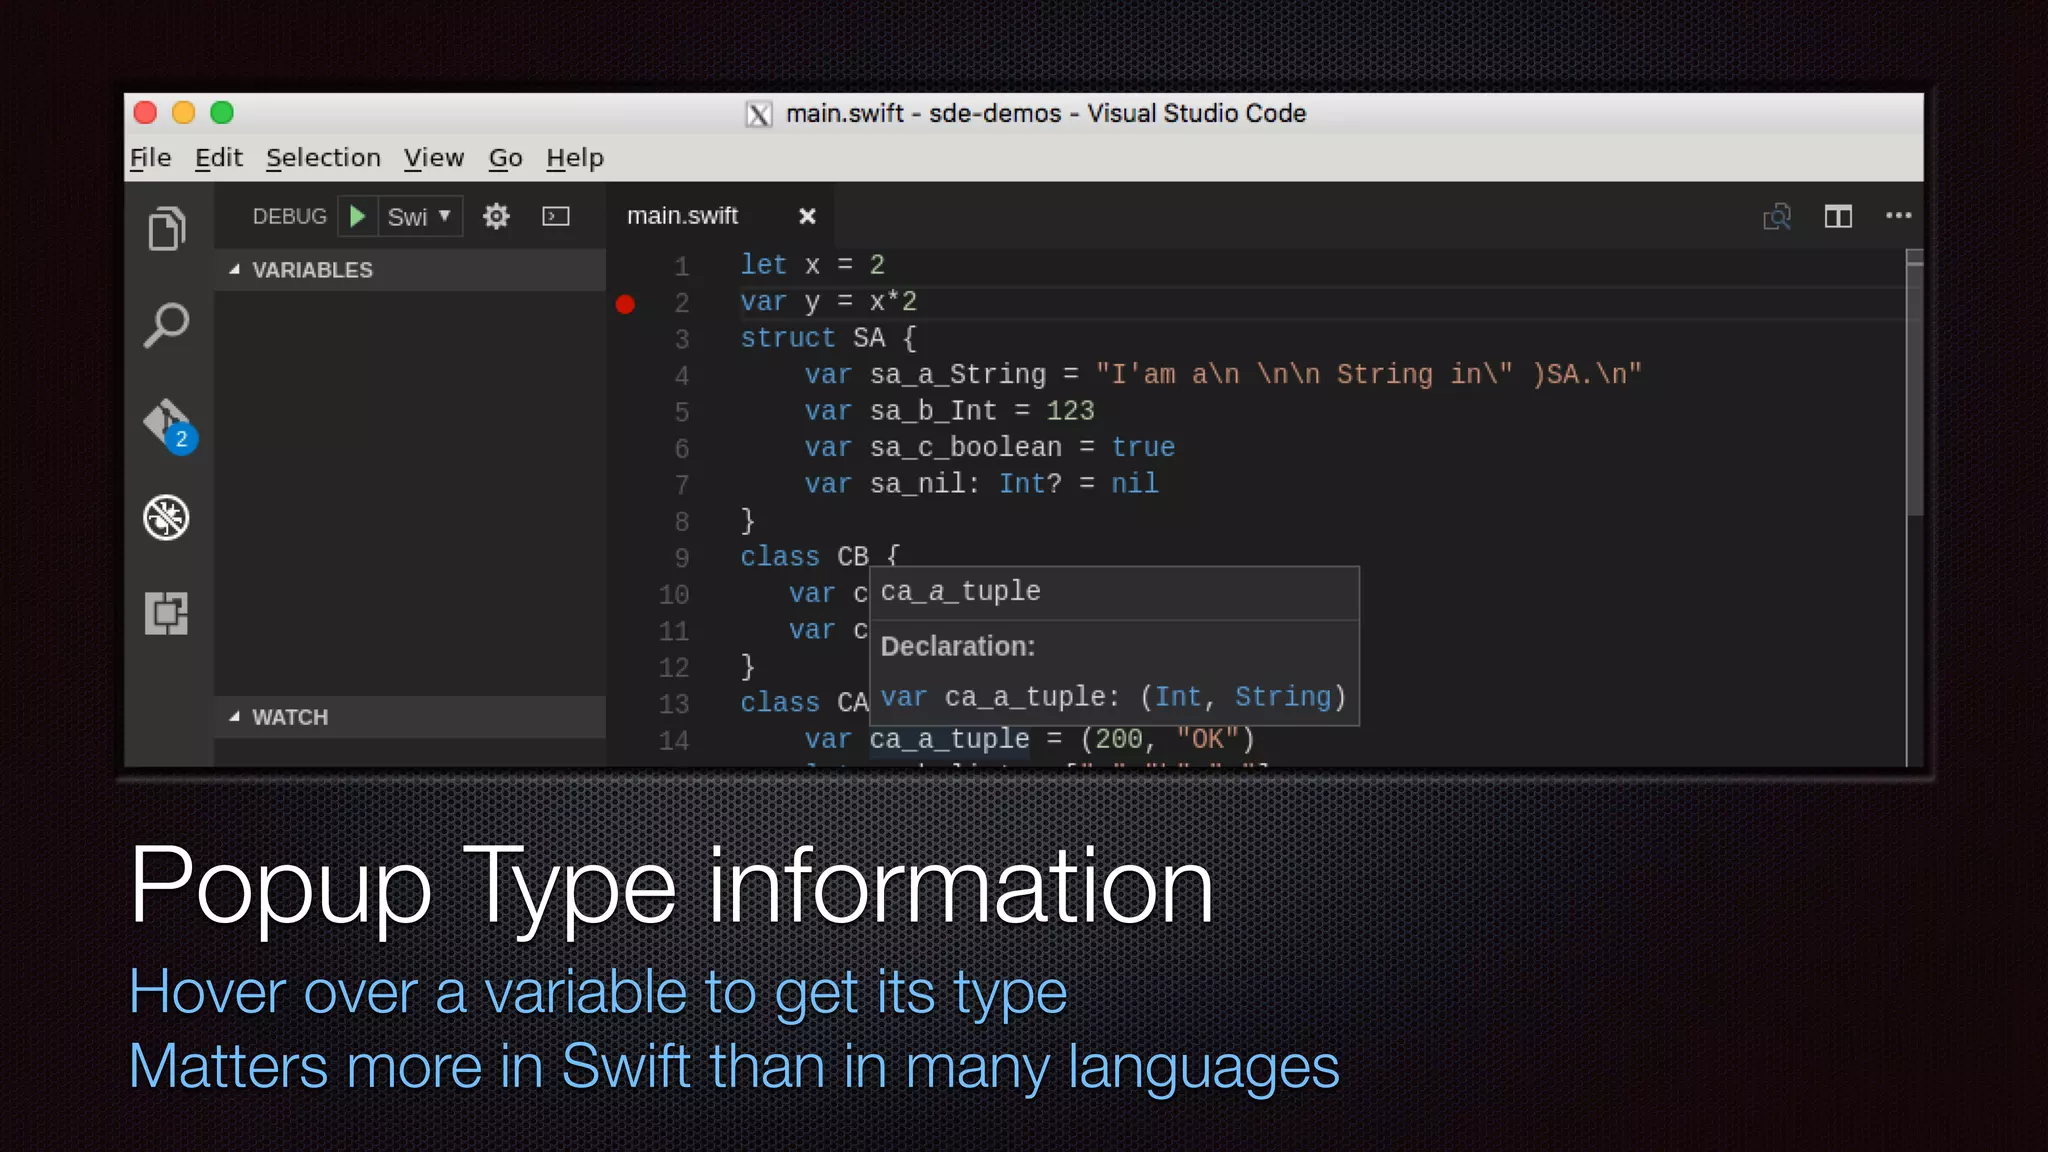Open the Search magnifier in activity bar
The width and height of the screenshot is (2048, 1152).
click(167, 325)
